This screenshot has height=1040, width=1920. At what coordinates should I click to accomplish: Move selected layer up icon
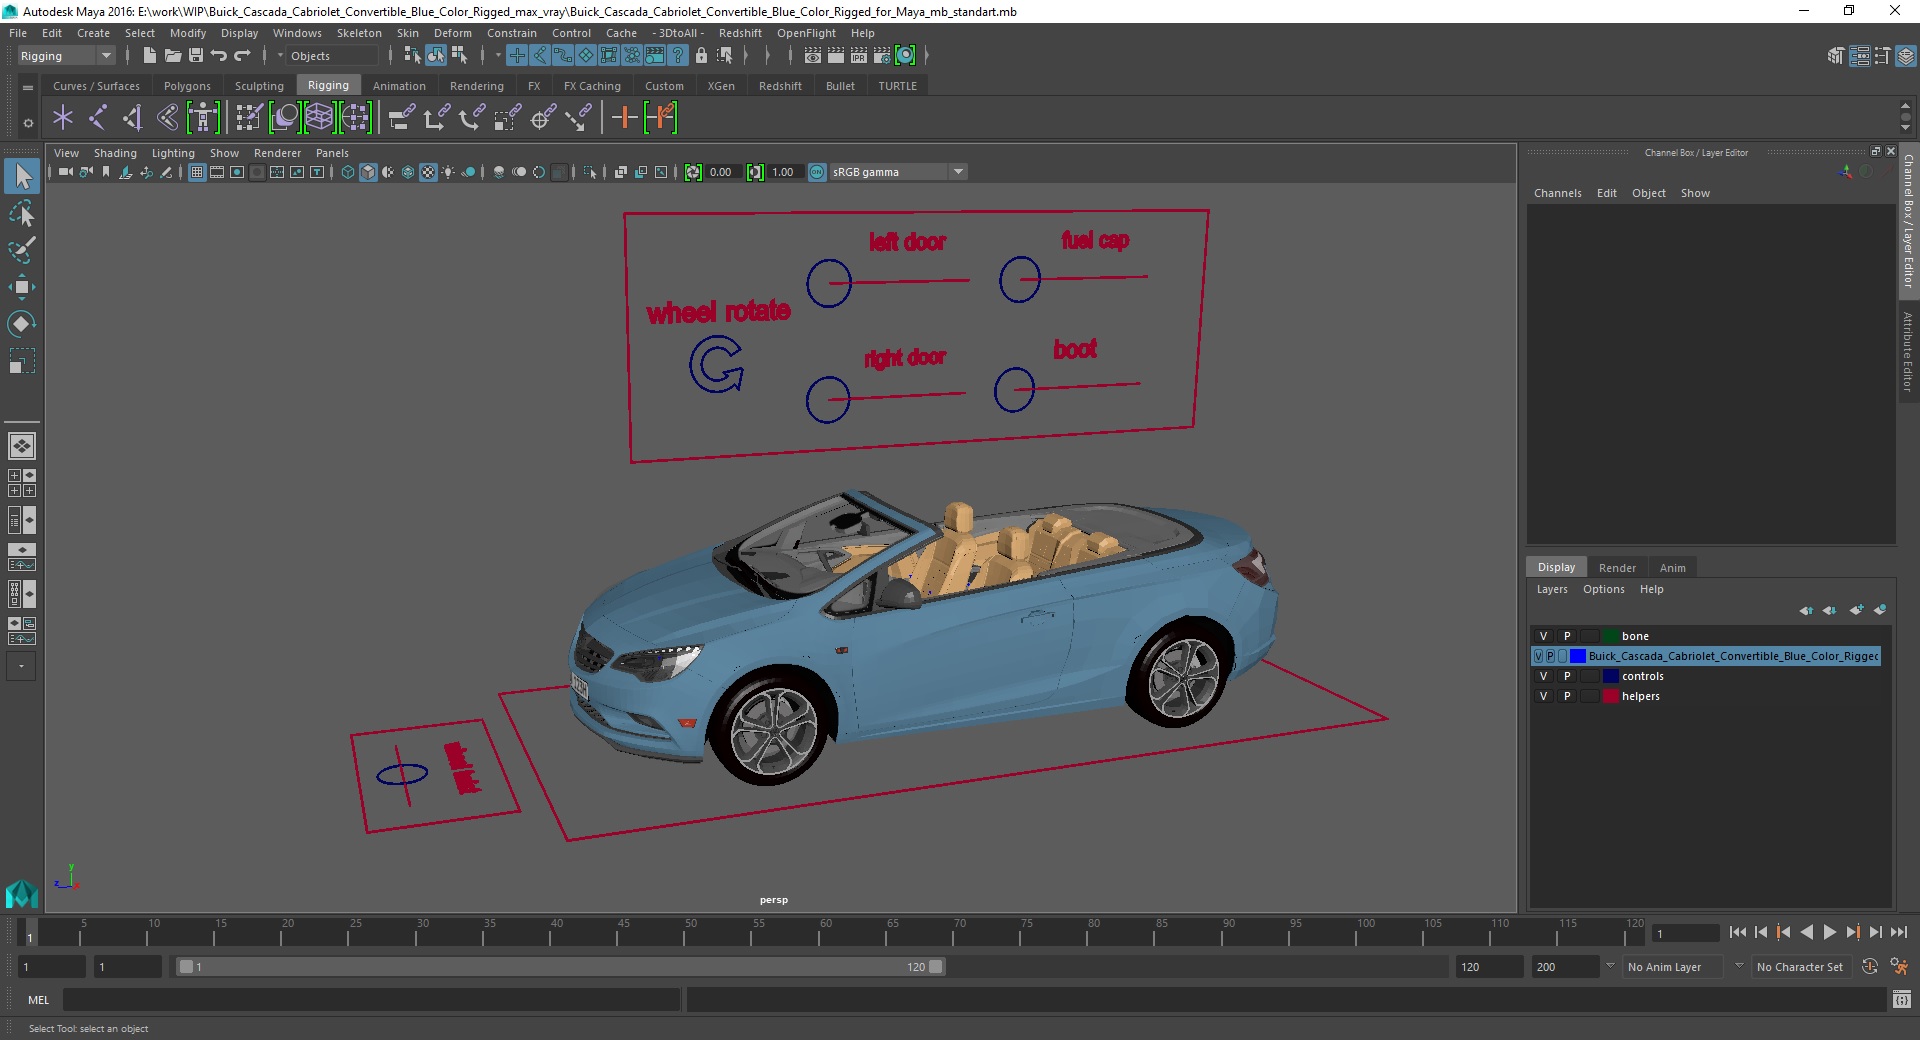click(x=1806, y=610)
